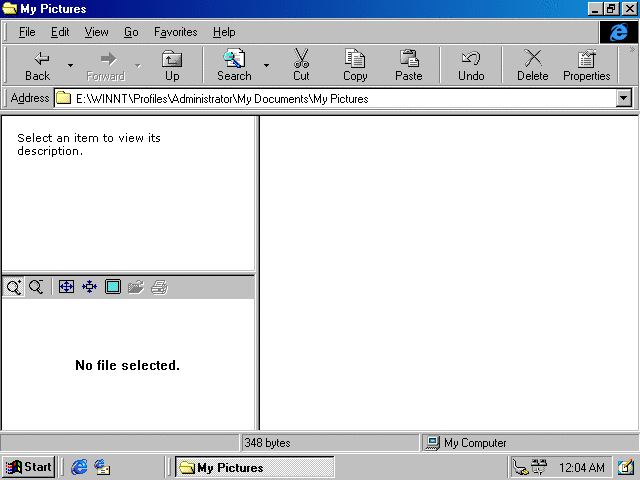
Task: Click the Address bar path field
Action: (x=335, y=98)
